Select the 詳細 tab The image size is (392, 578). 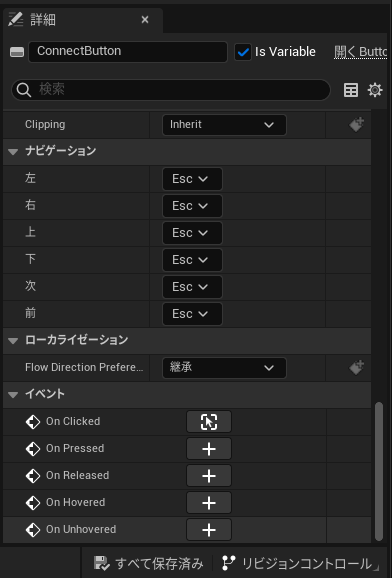43,20
